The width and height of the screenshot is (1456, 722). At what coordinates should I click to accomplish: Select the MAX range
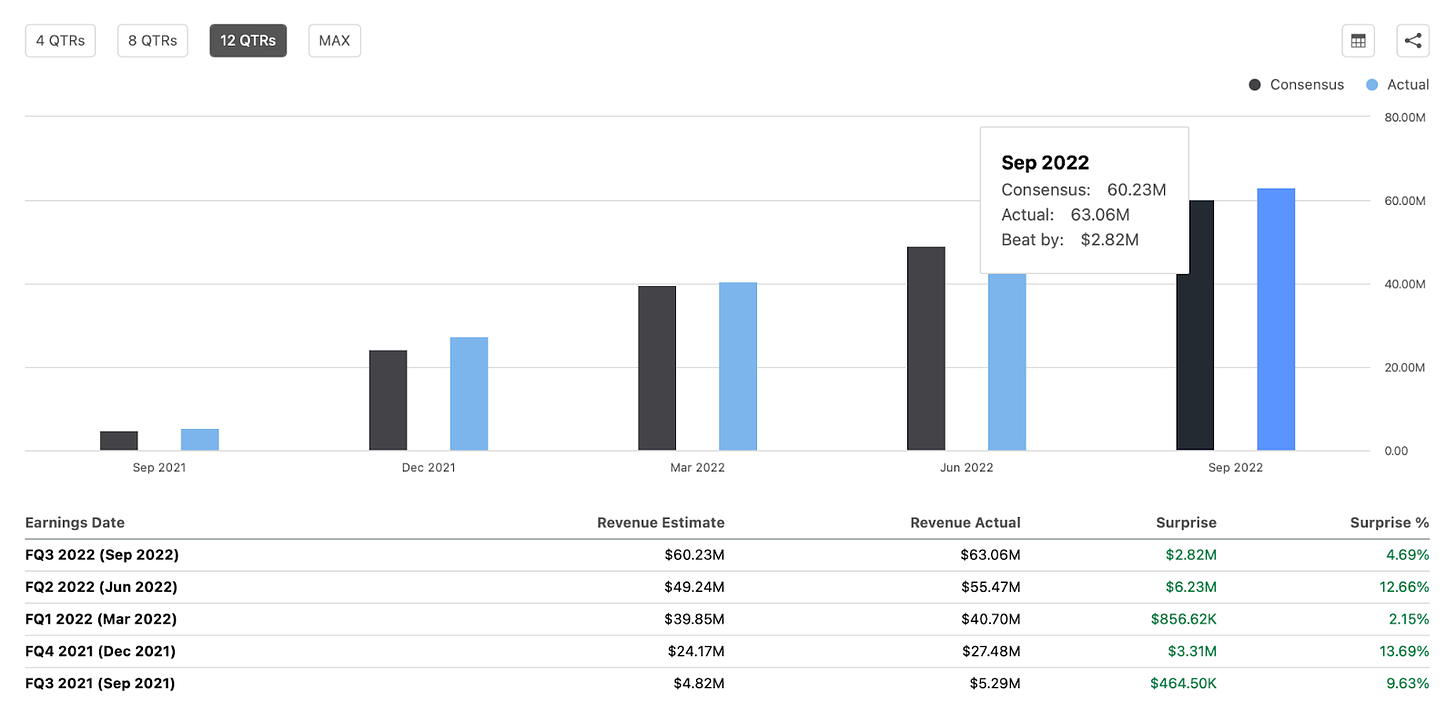[x=334, y=41]
